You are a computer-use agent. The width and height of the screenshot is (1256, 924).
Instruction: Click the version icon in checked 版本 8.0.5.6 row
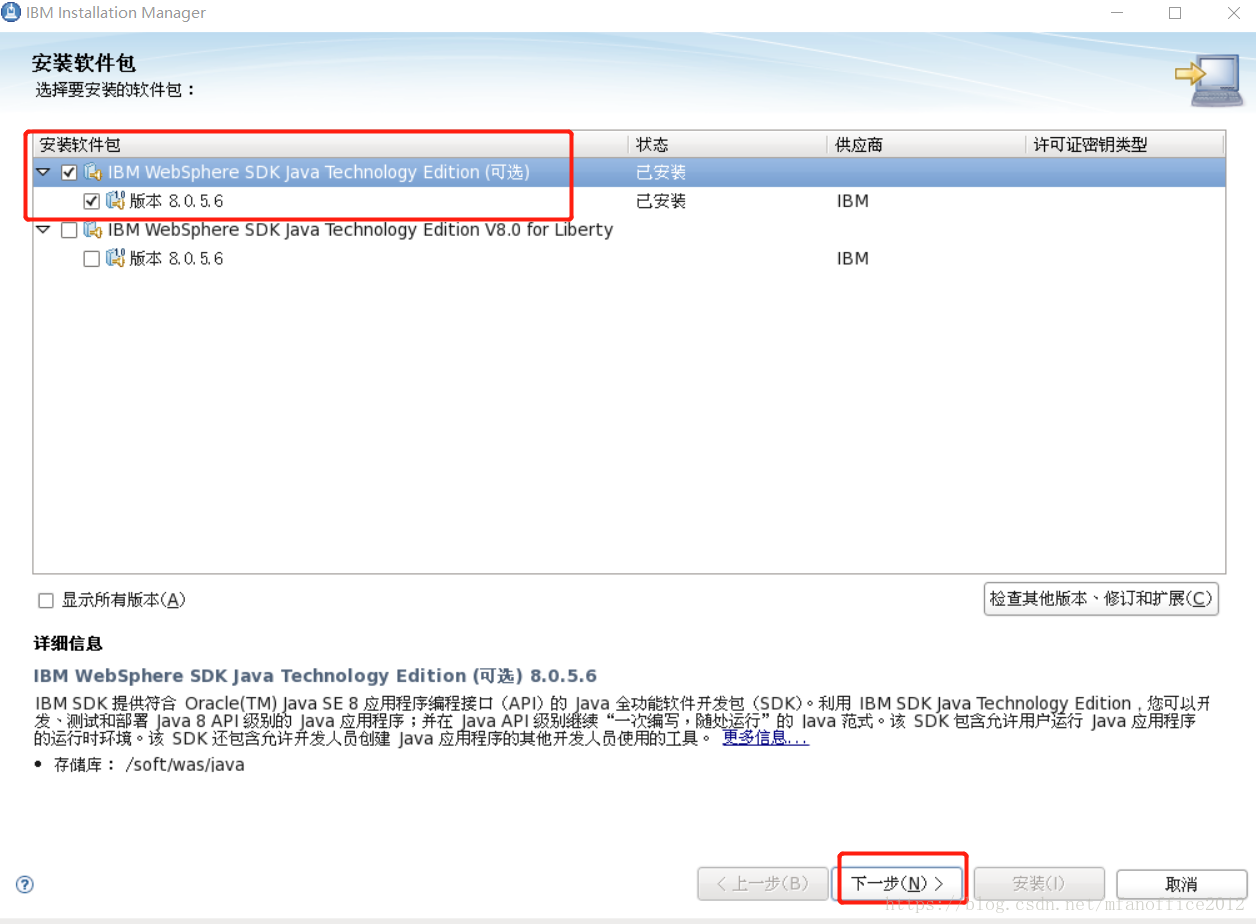[115, 201]
